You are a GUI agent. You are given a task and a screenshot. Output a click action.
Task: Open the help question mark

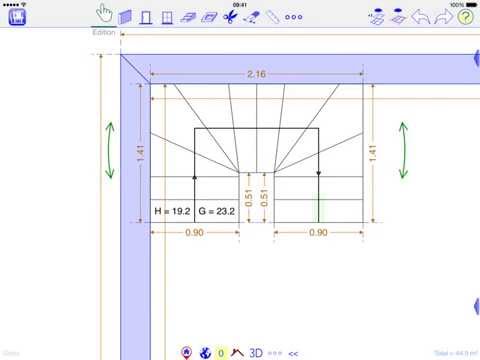pos(465,17)
